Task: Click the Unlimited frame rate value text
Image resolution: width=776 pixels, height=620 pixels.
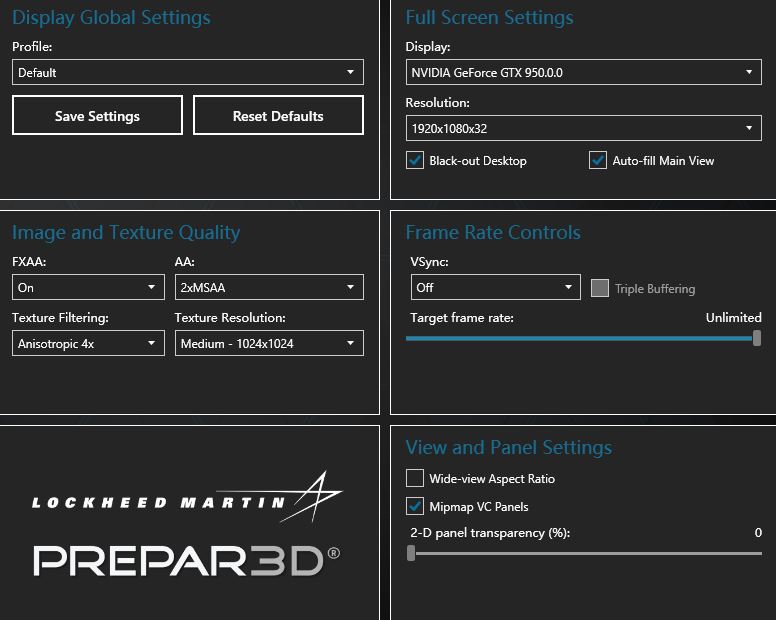Action: tap(733, 318)
